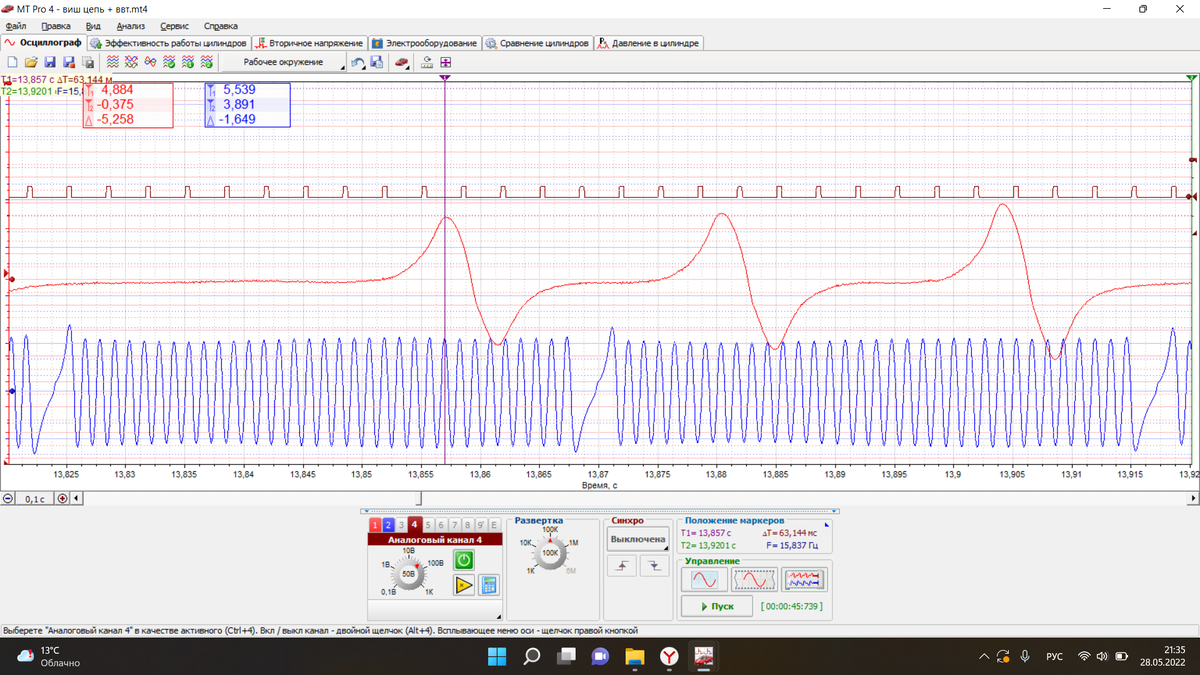Screen dimensions: 1200x675
Task: Open taskbar search magnifier icon
Action: (x=531, y=656)
